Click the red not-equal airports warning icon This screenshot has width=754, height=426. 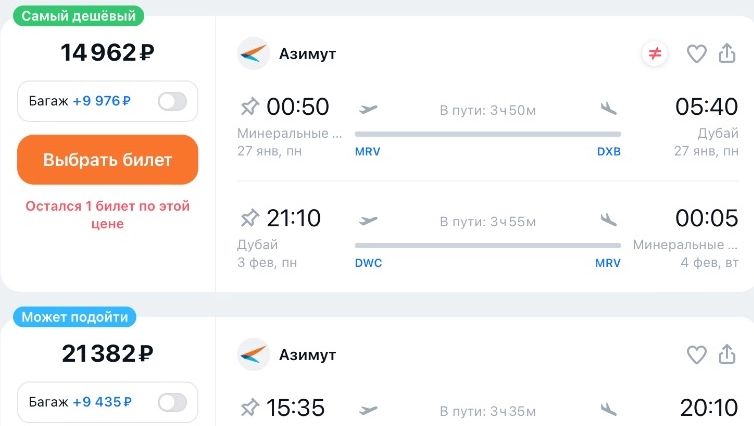(x=655, y=53)
